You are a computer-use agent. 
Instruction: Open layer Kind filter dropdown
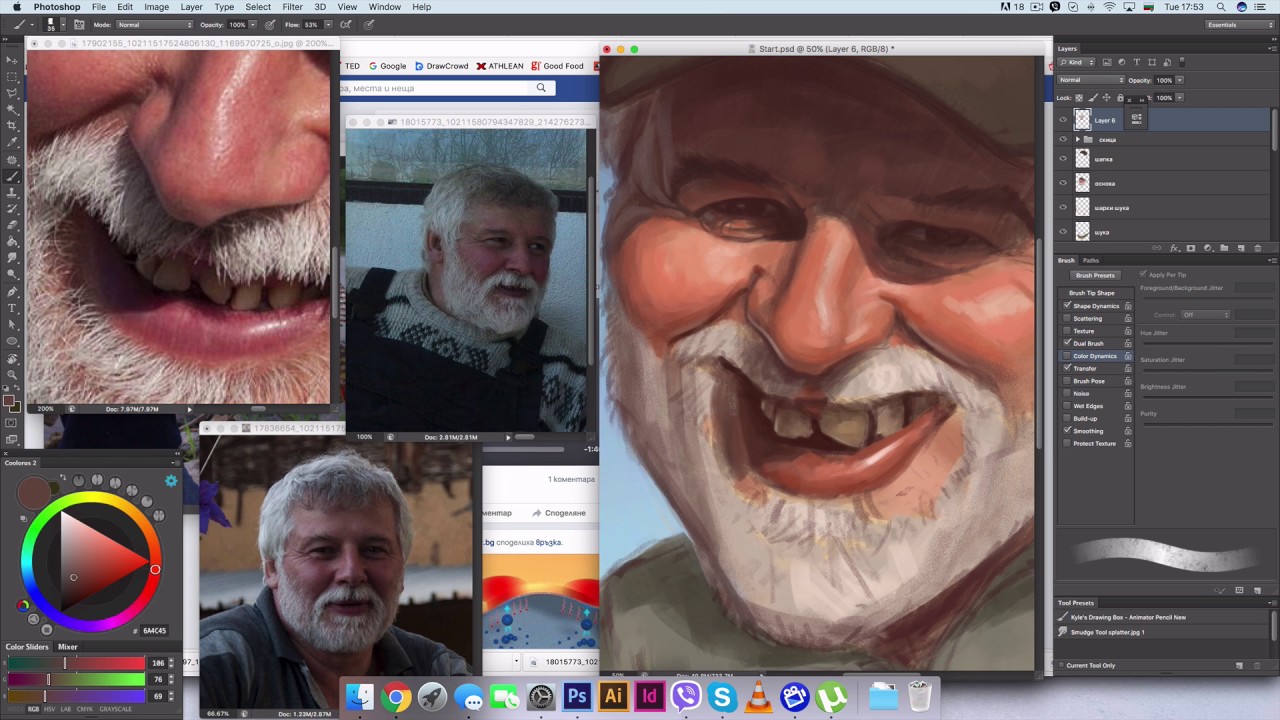click(1077, 62)
